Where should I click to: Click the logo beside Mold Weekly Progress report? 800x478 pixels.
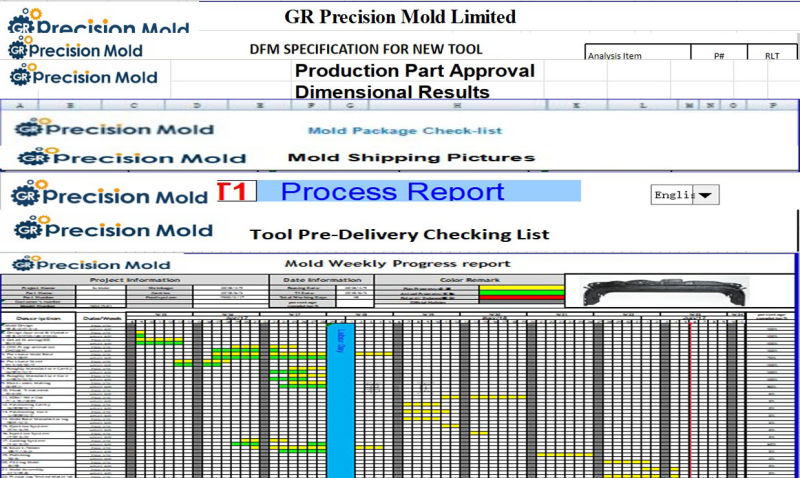(x=91, y=264)
